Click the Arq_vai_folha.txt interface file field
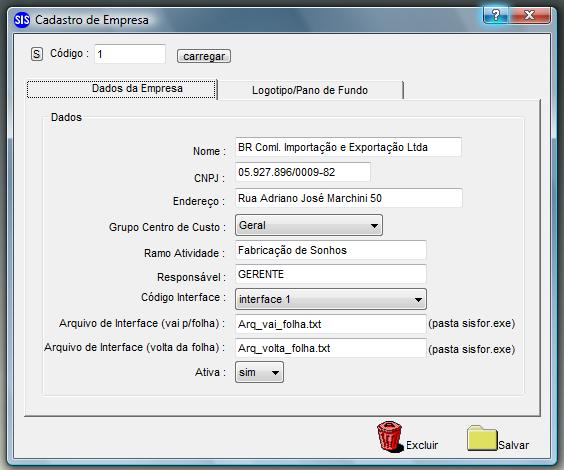564x470 pixels. pyautogui.click(x=331, y=324)
